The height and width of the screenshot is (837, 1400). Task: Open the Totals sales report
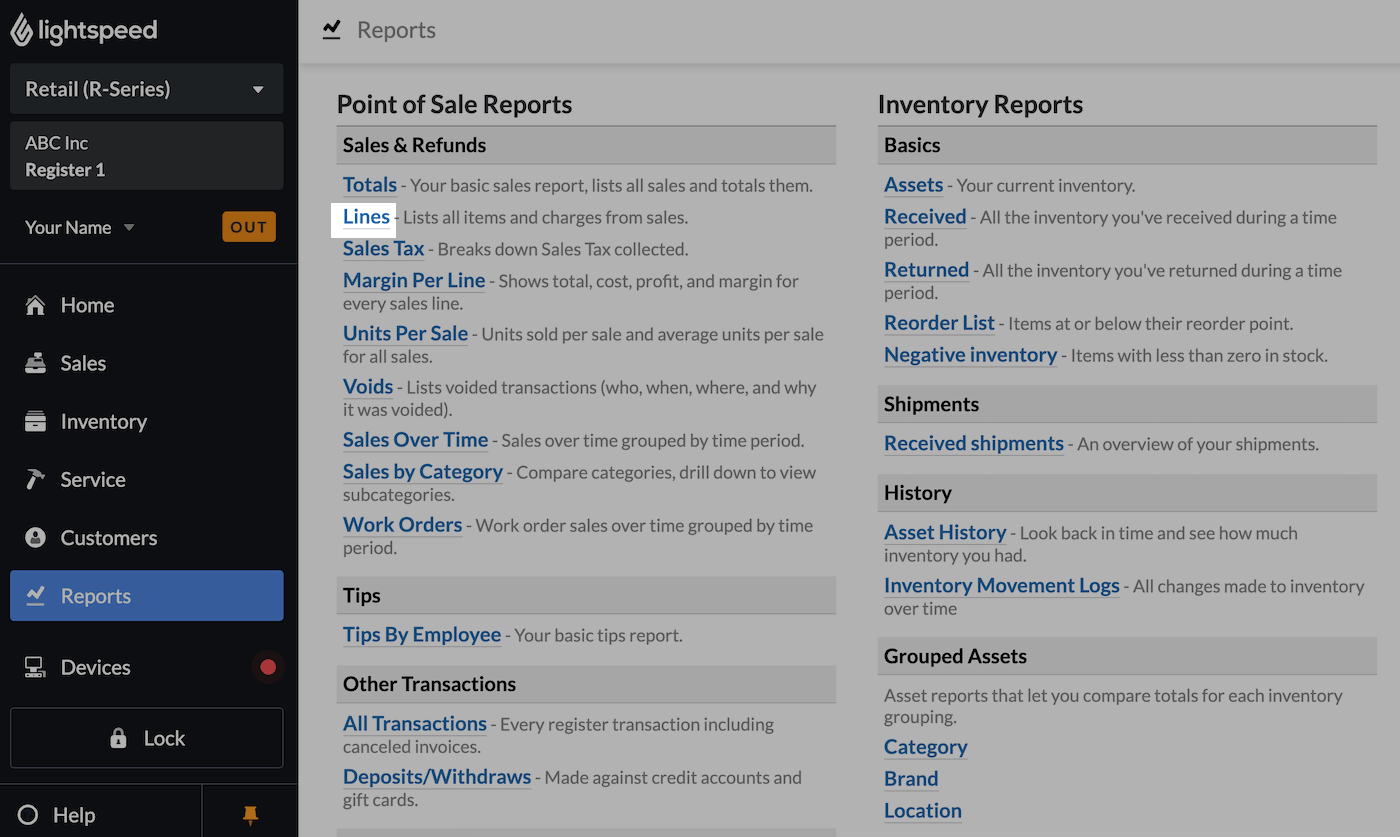pyautogui.click(x=370, y=185)
